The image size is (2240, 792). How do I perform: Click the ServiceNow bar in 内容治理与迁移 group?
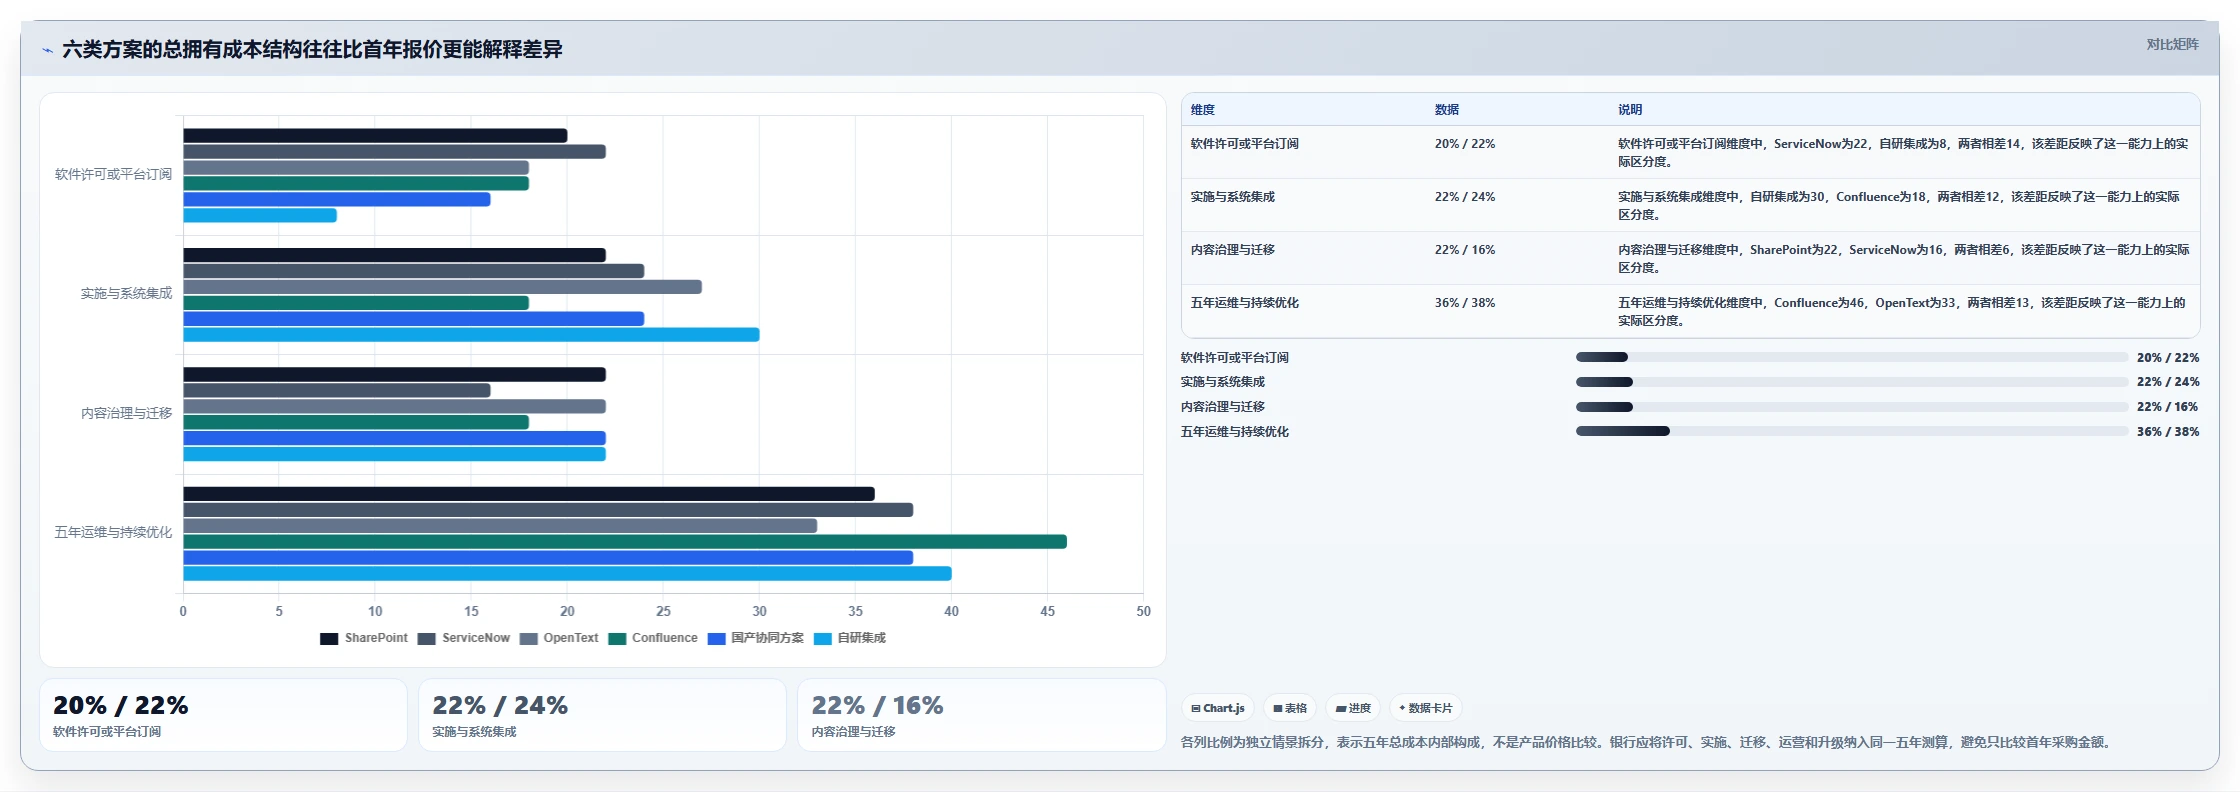(337, 391)
